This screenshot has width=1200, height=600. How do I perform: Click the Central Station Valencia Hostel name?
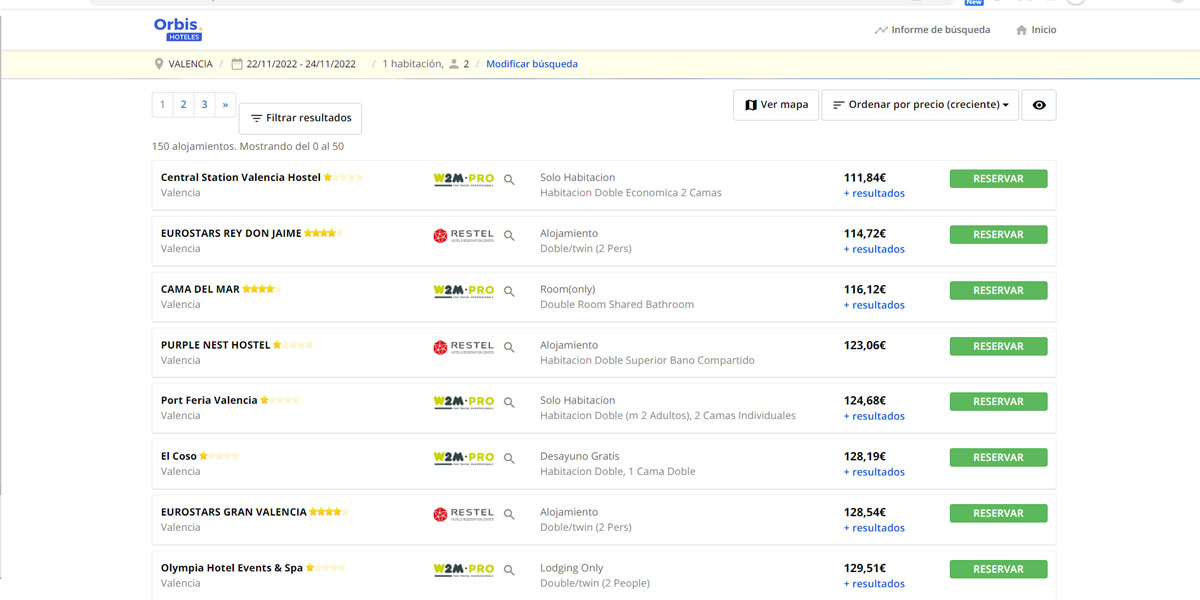[241, 178]
